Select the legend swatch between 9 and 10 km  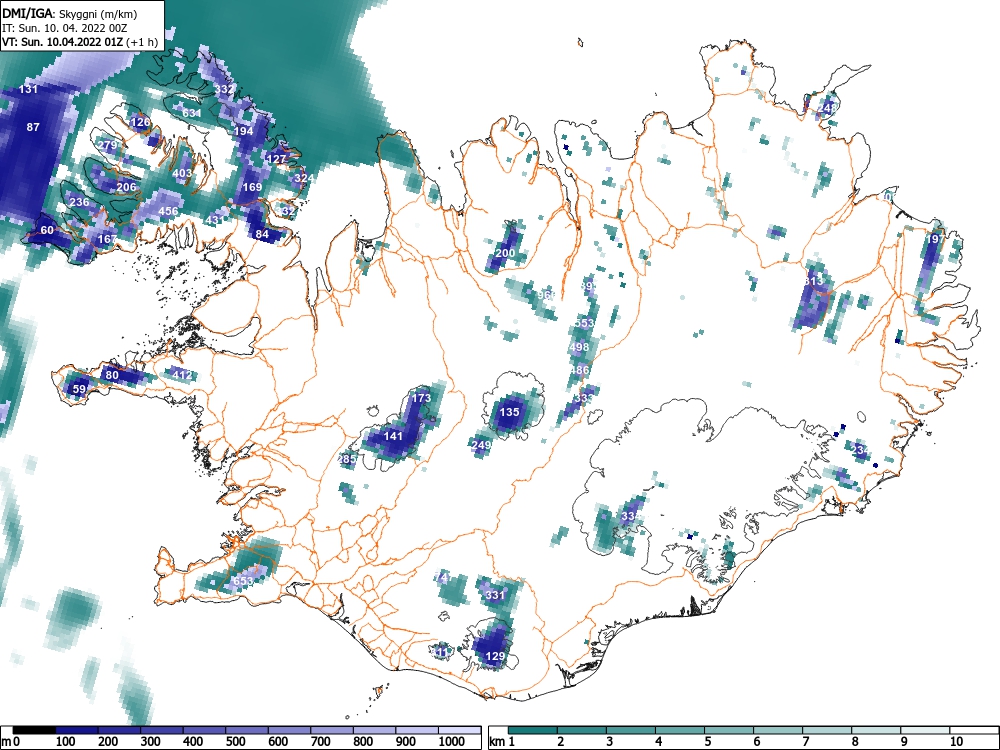[926, 730]
